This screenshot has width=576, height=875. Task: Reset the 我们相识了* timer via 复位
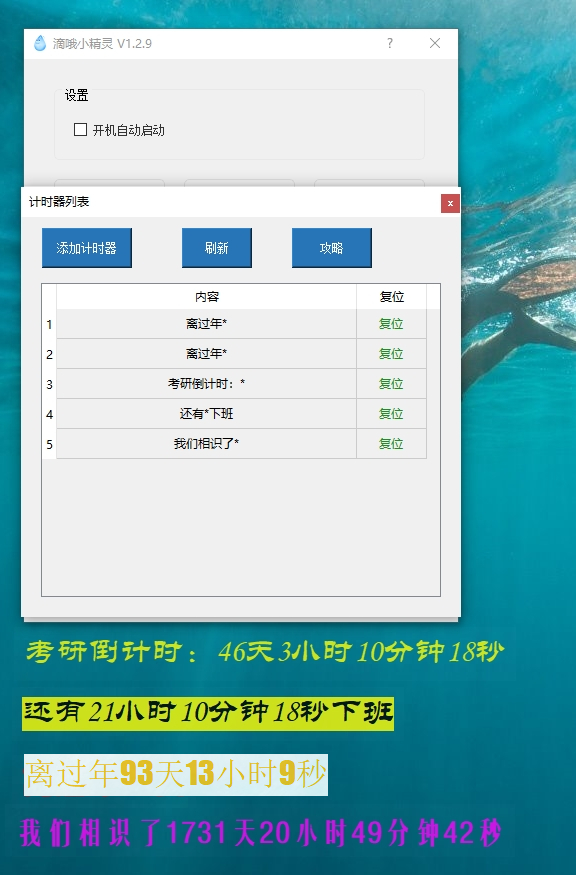(391, 444)
